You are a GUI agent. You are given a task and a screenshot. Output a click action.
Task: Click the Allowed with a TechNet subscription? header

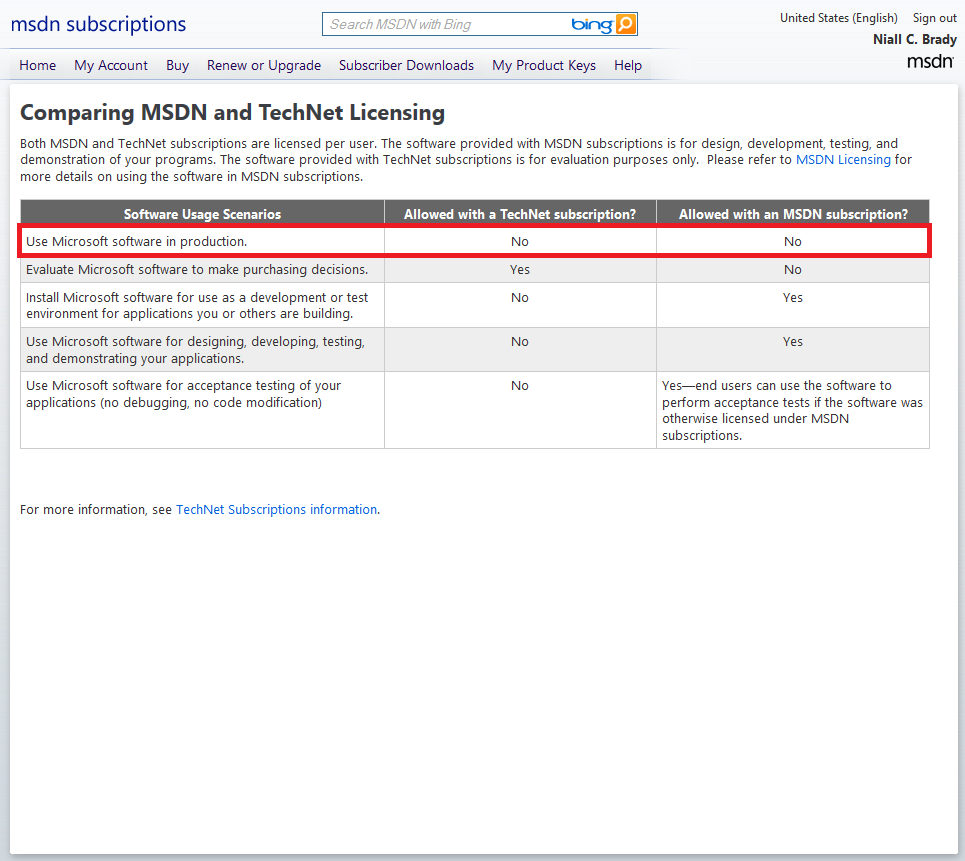coord(520,214)
